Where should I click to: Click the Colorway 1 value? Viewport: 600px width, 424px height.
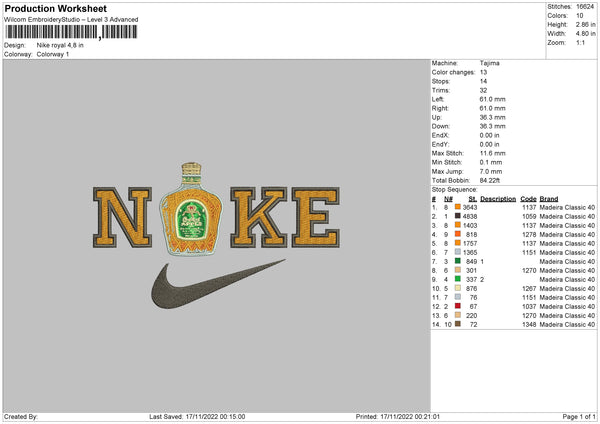click(x=53, y=54)
